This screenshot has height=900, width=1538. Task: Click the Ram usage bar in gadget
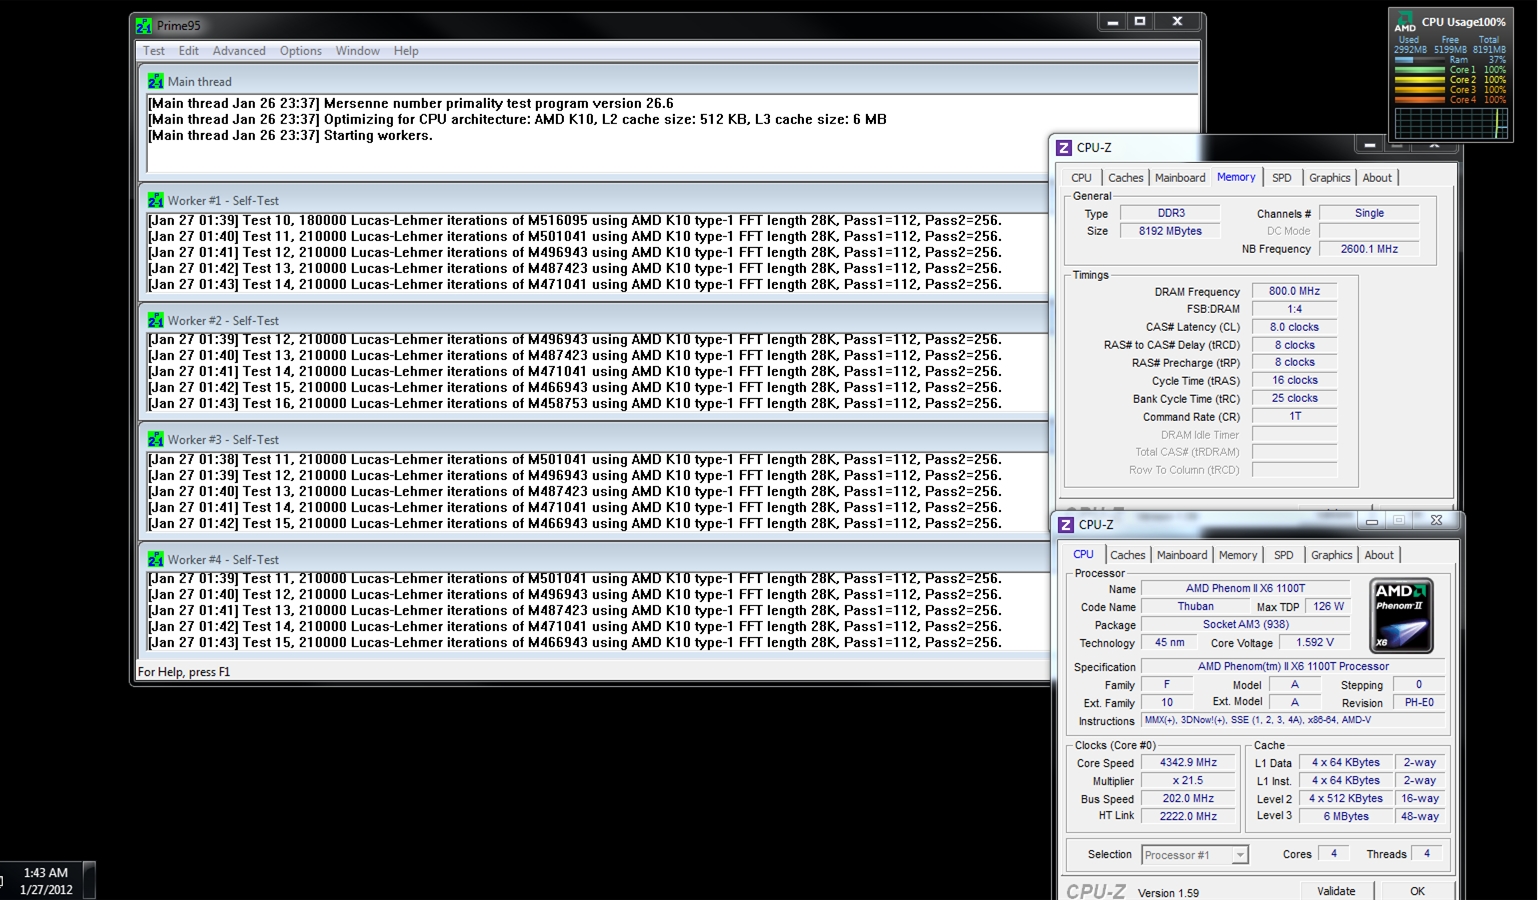click(1420, 60)
